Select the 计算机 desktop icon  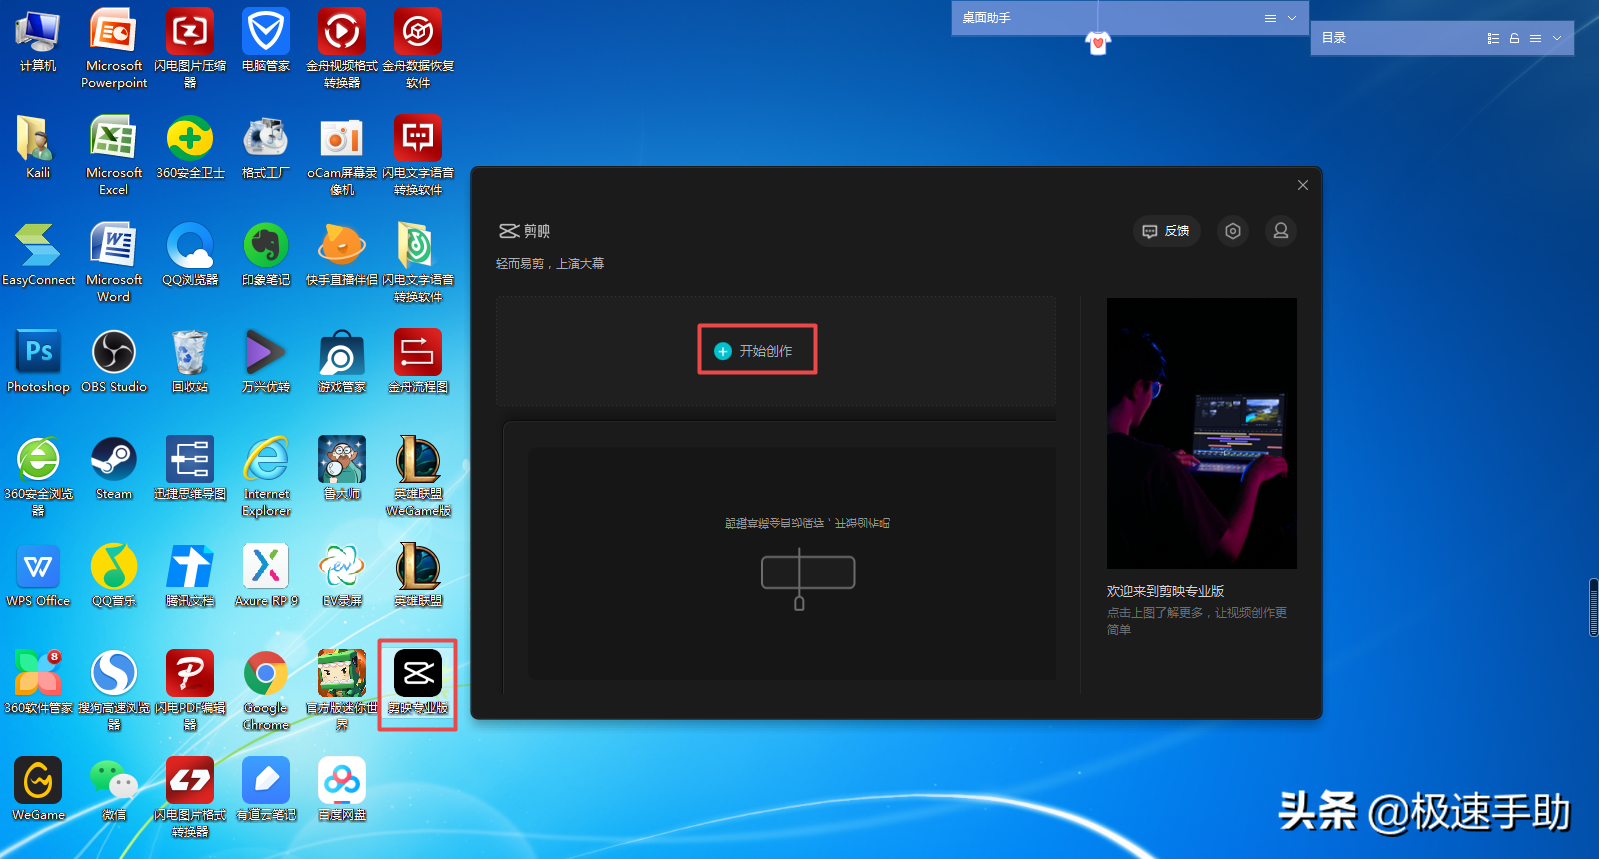pos(38,41)
